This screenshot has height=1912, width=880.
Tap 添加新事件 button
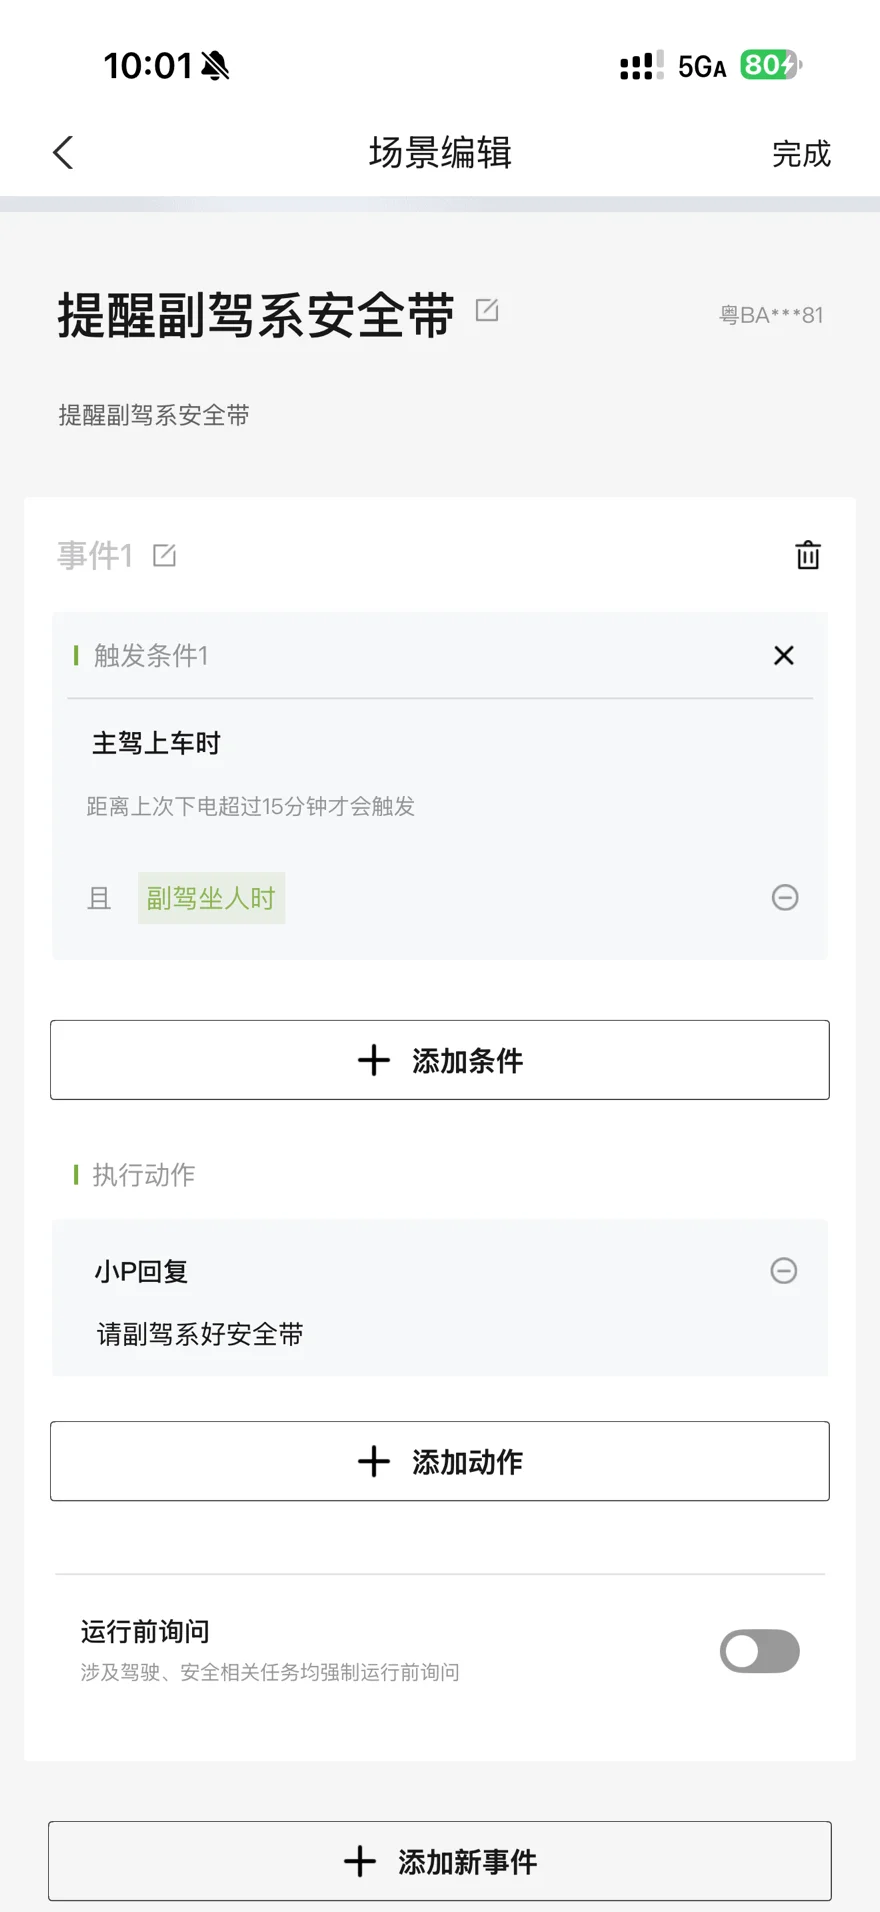click(440, 1861)
